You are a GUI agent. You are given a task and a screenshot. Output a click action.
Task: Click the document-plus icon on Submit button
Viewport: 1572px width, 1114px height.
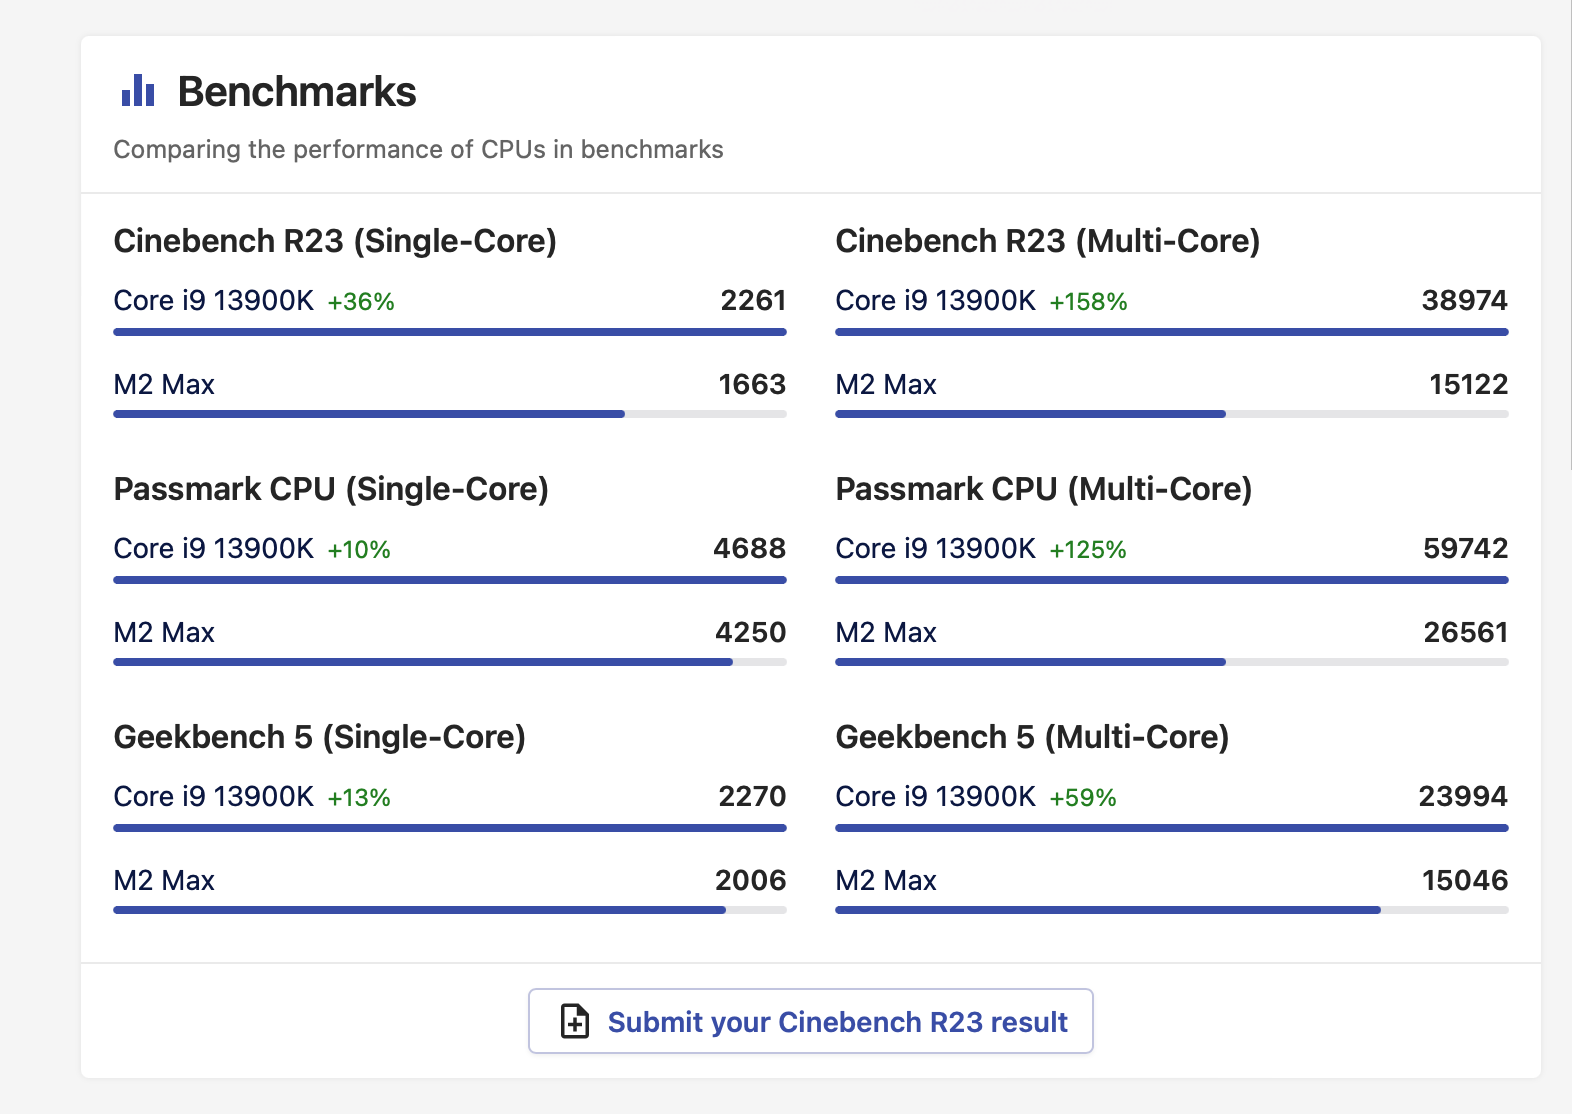[575, 1021]
